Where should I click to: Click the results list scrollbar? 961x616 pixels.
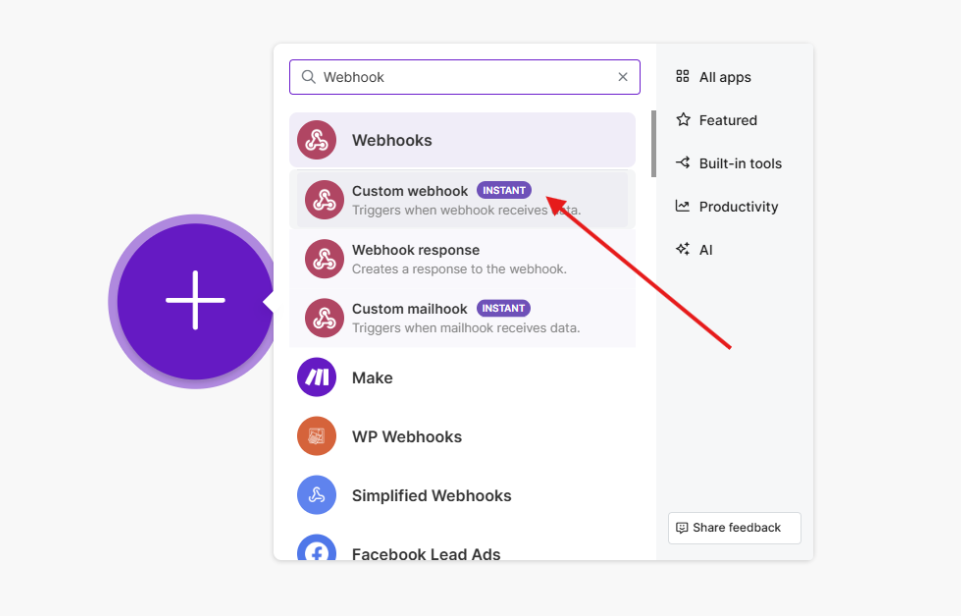[654, 145]
